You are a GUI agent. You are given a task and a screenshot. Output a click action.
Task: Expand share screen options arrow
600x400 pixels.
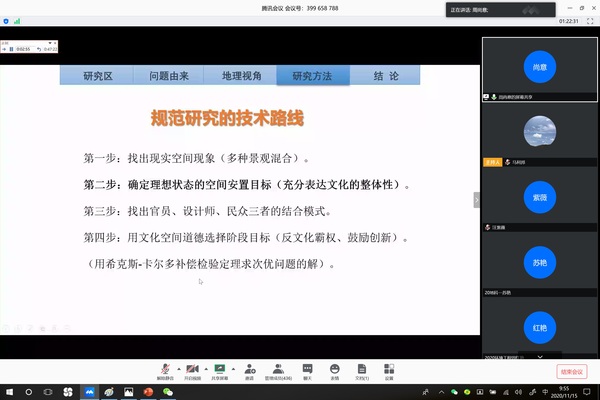click(x=232, y=368)
